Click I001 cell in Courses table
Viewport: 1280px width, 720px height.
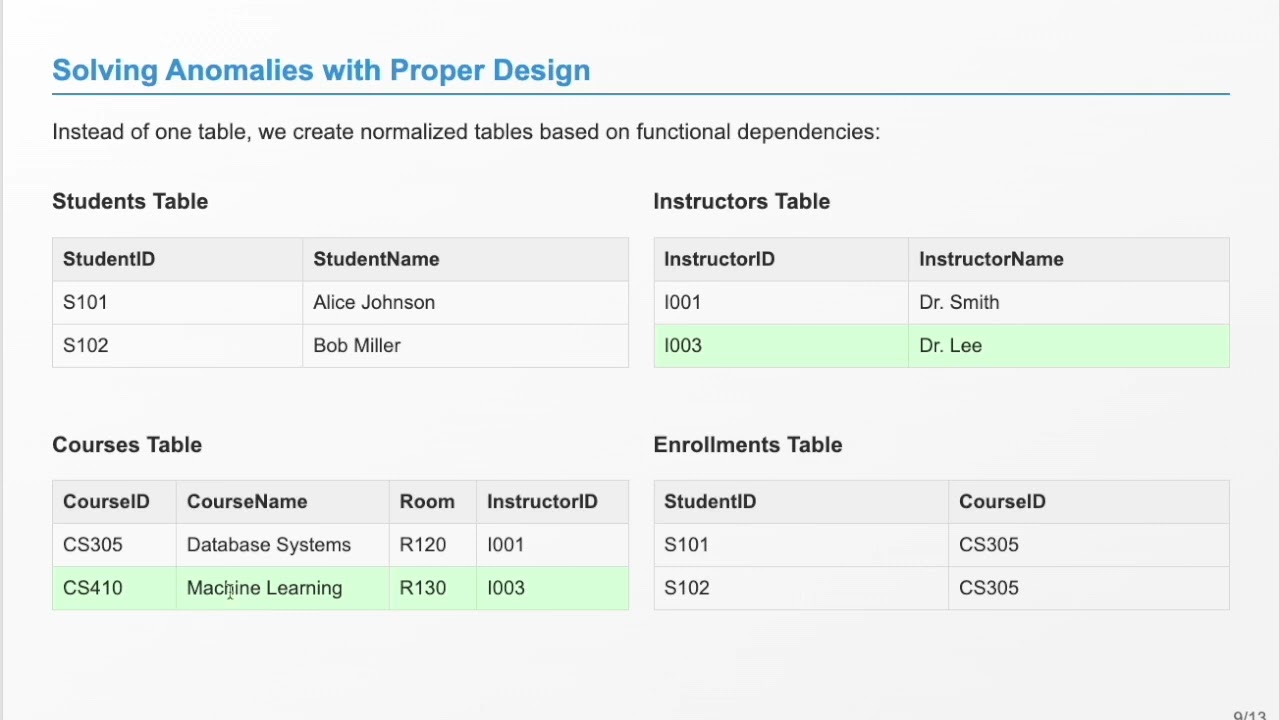click(552, 545)
